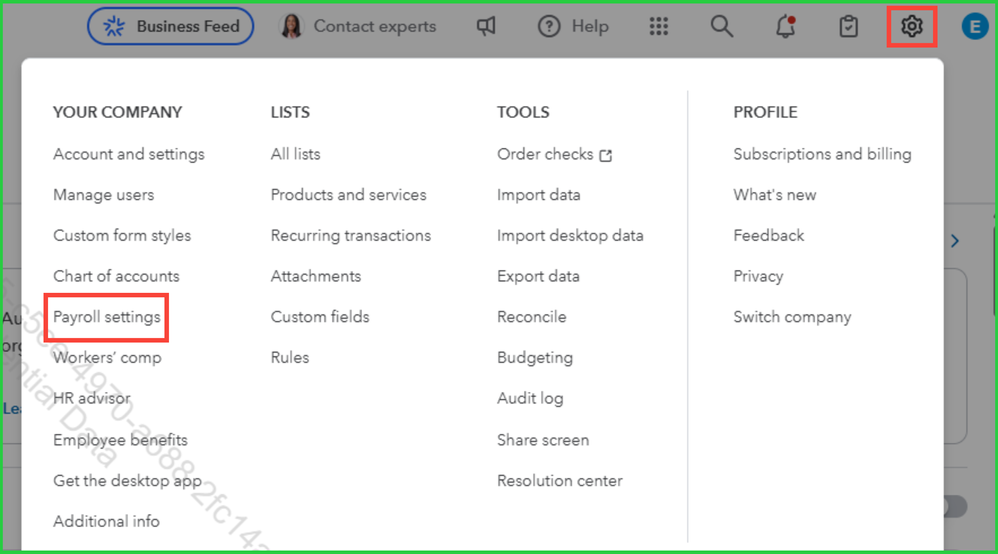Click the Business Feed button

pos(170,27)
